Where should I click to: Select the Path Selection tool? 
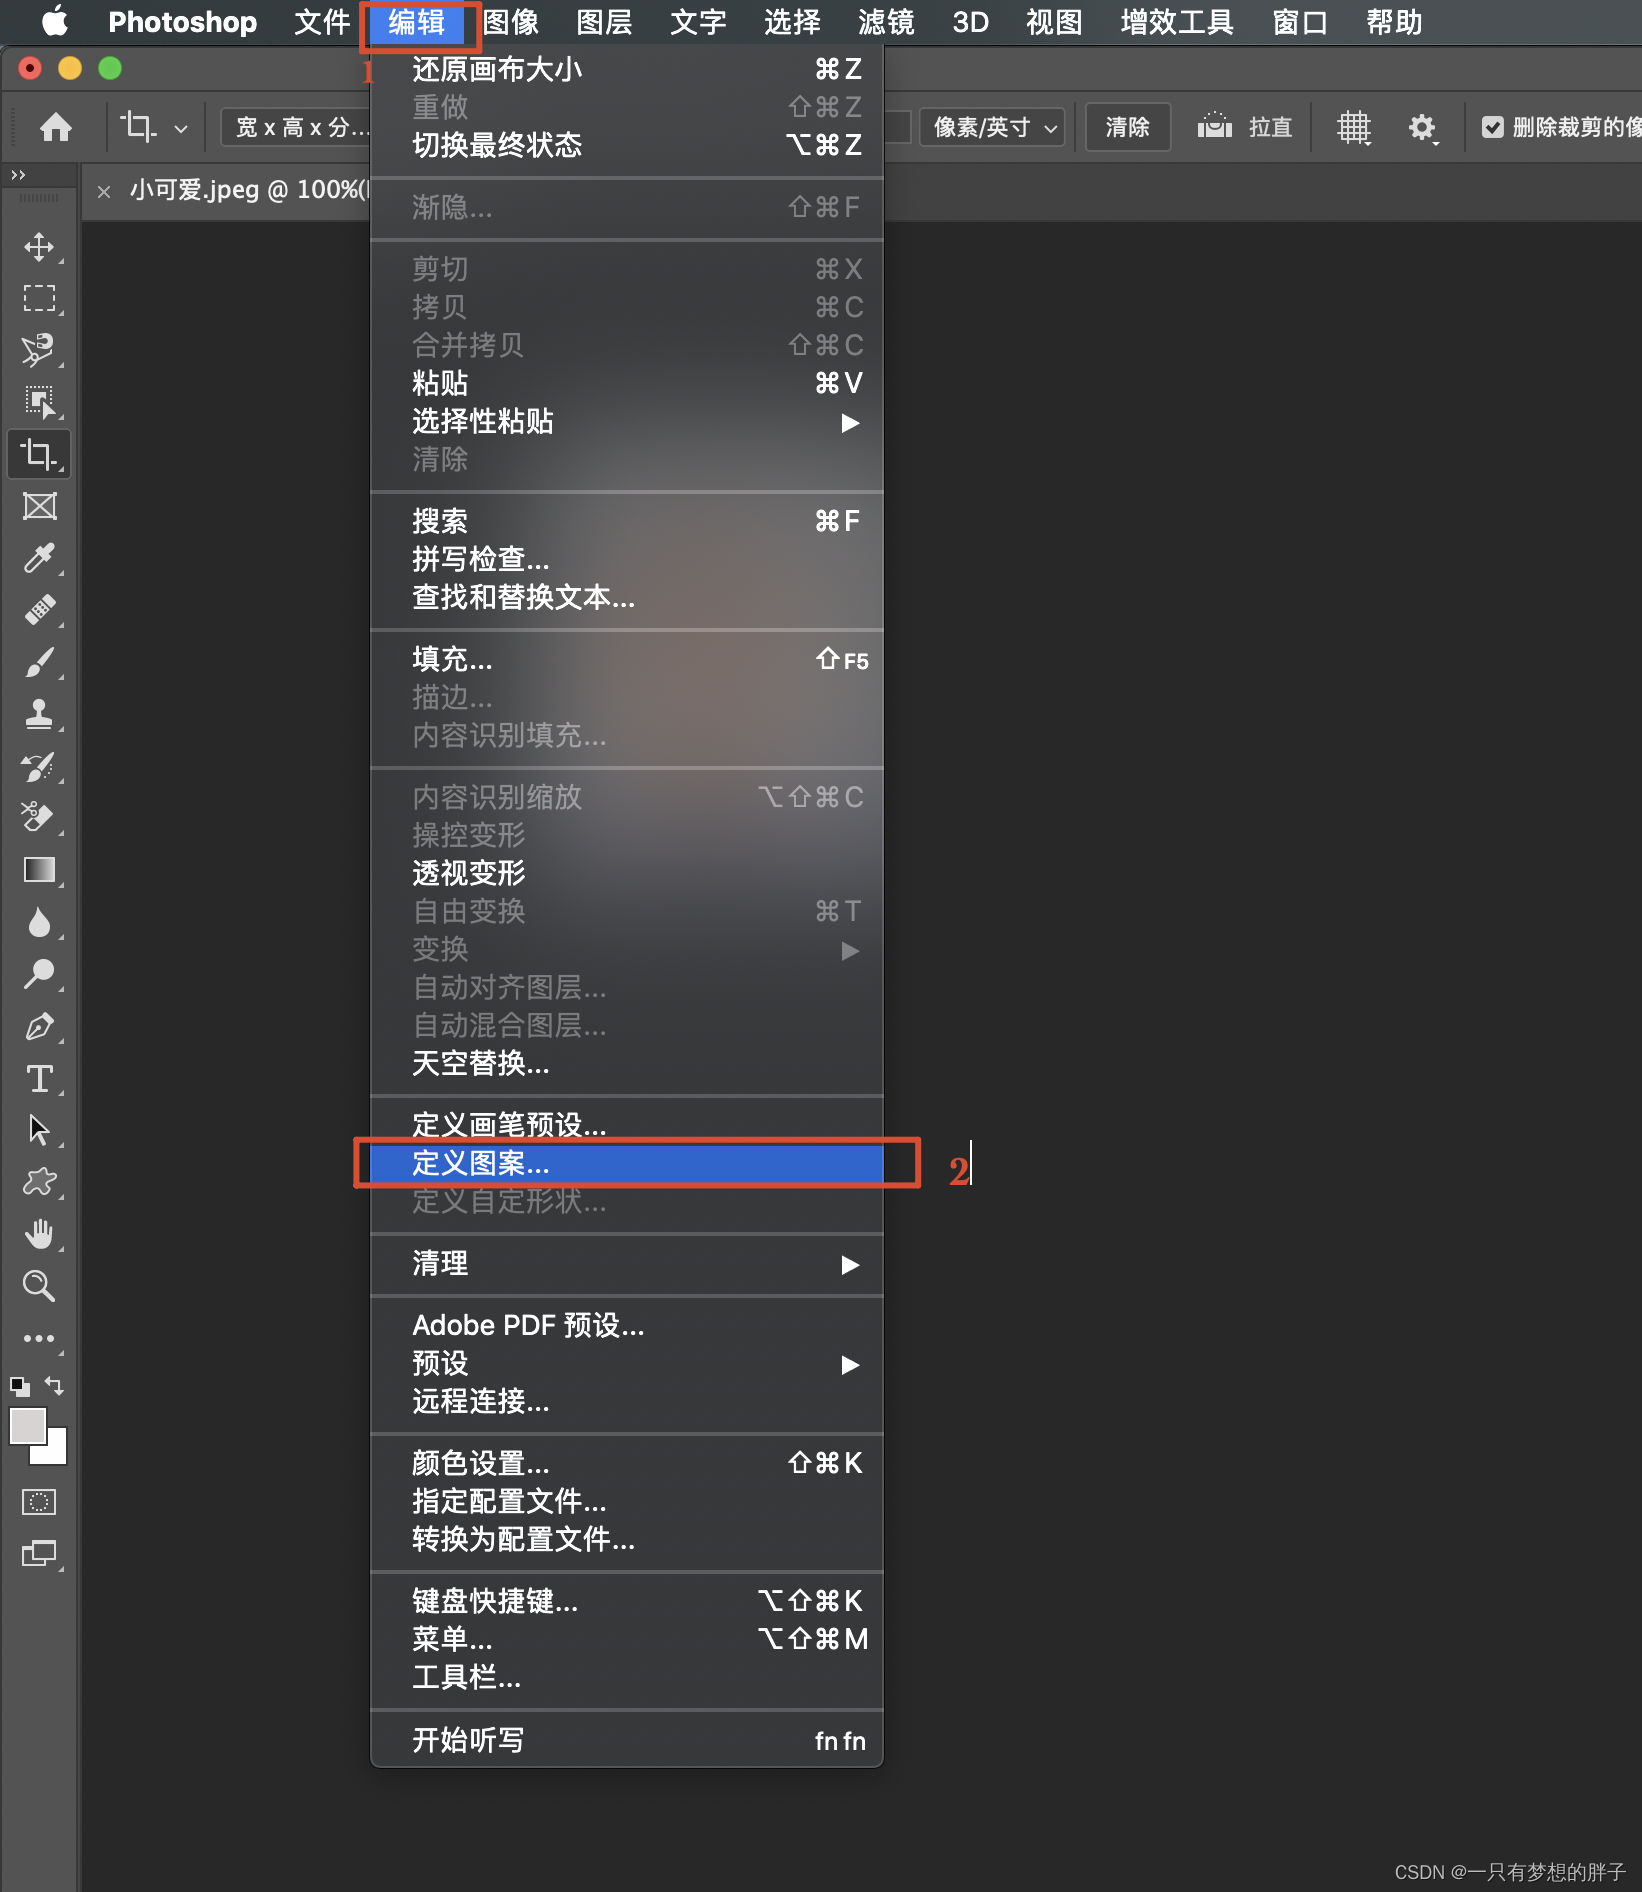[39, 1130]
